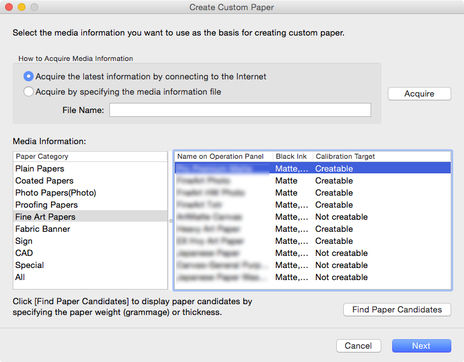Select the Sign paper category

coord(90,241)
